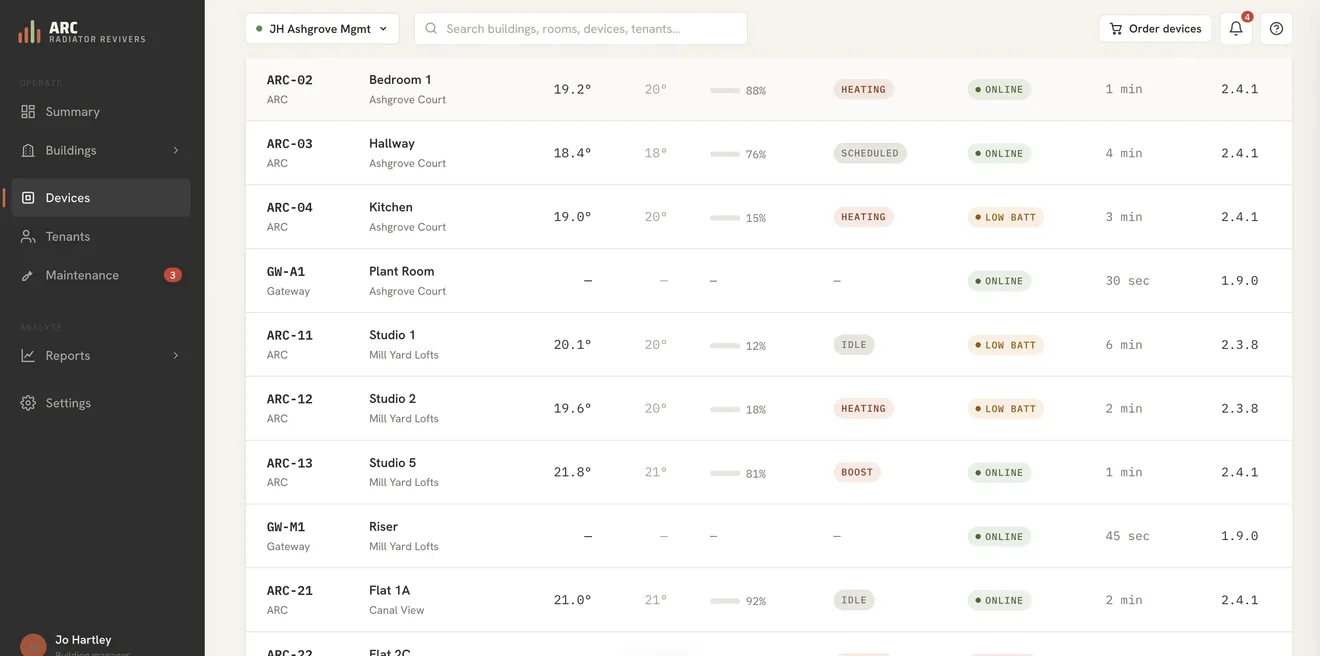Select device ARC-04
This screenshot has width=1320, height=656.
pyautogui.click(x=290, y=208)
